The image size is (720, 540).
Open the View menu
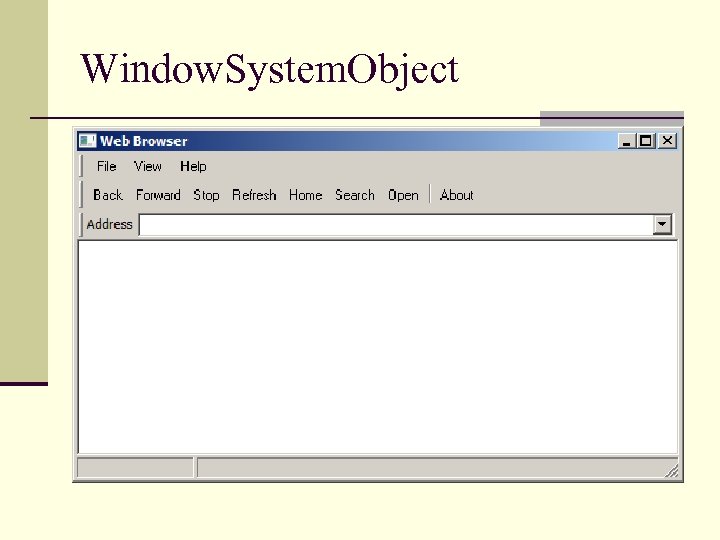(147, 166)
